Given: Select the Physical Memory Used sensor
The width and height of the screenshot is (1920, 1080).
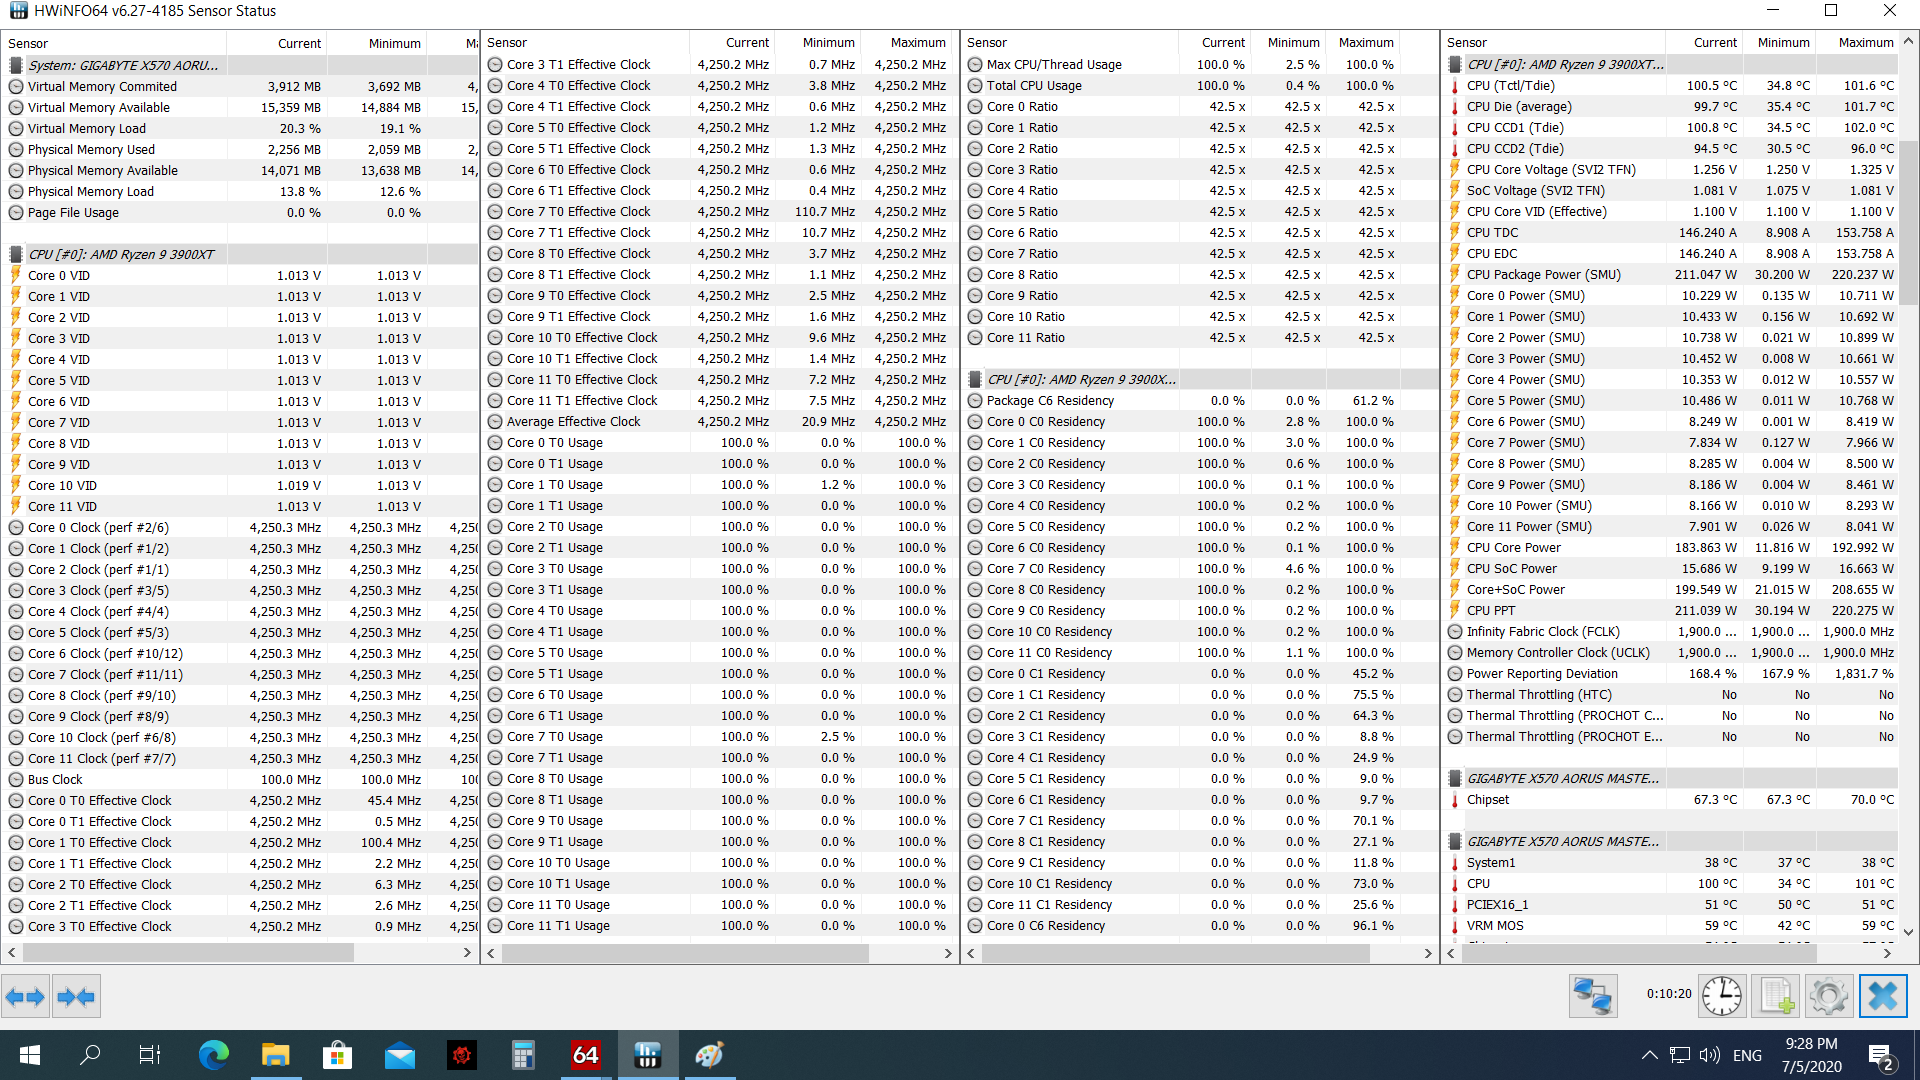Looking at the screenshot, I should pos(240,150).
